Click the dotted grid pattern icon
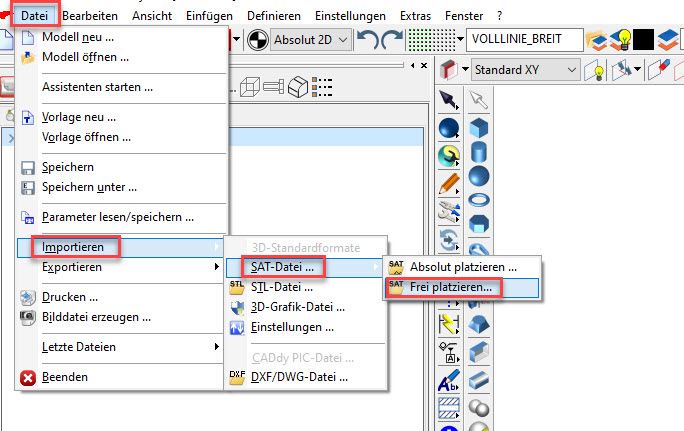The image size is (684, 431). pyautogui.click(x=431, y=40)
